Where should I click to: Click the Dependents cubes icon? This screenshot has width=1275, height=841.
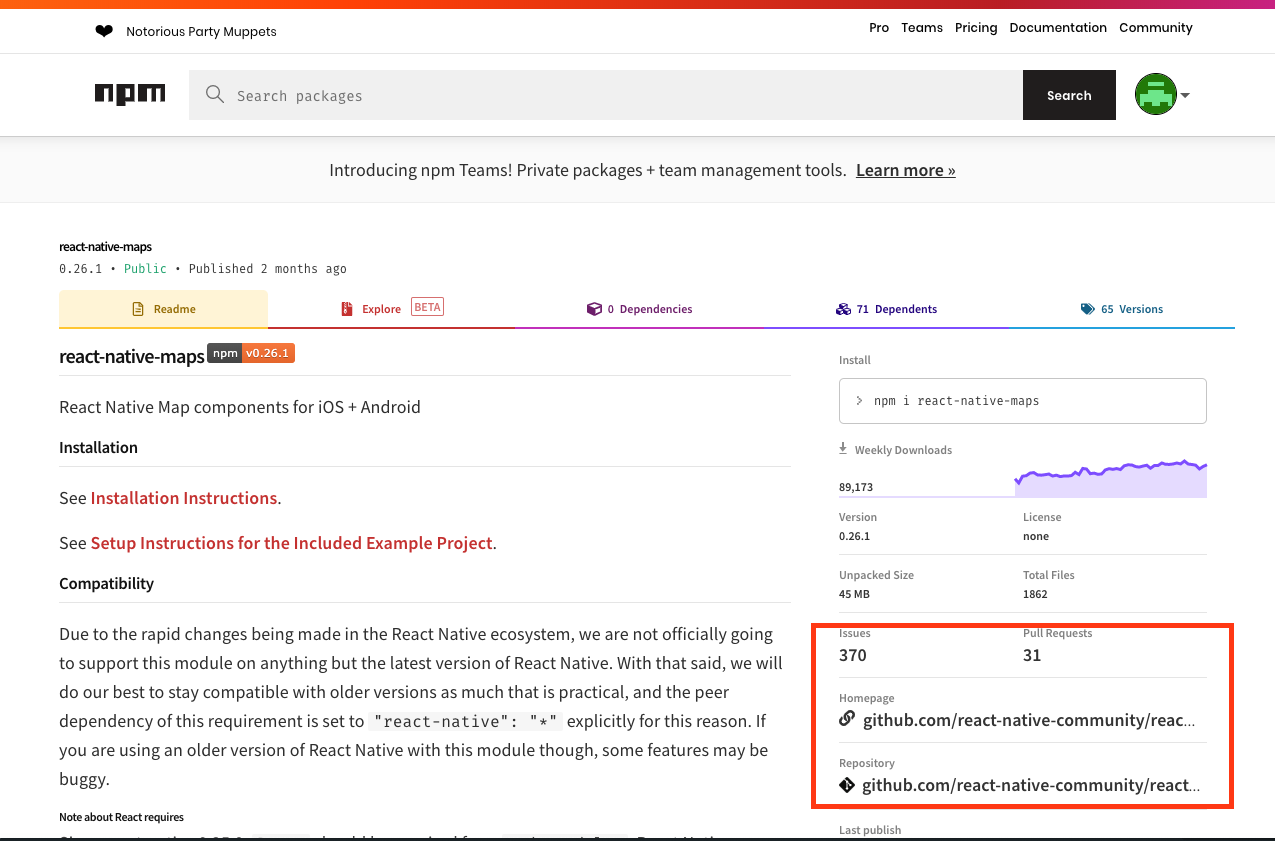tap(843, 309)
